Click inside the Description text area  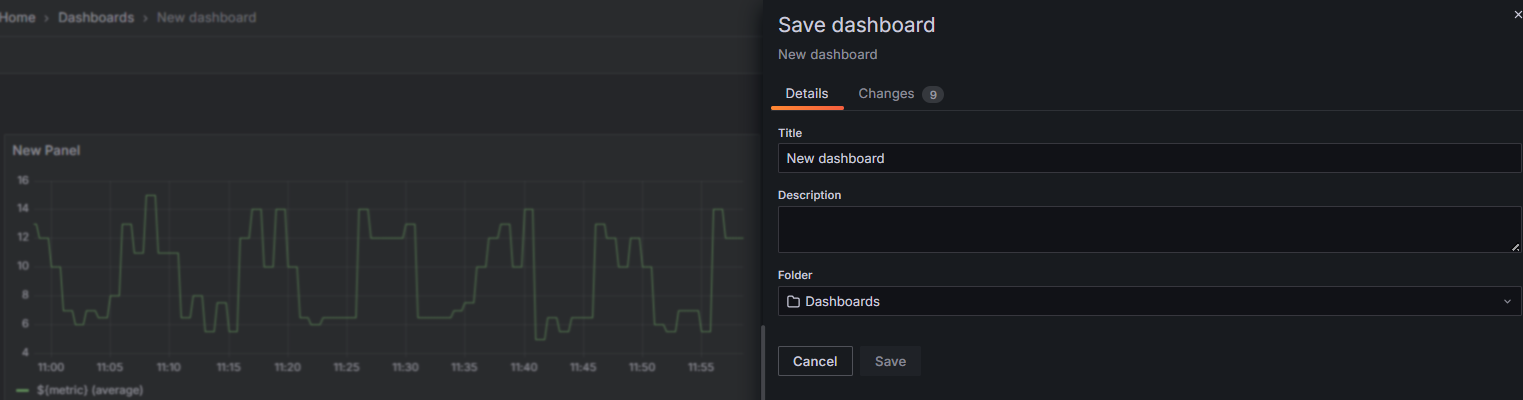(1148, 229)
